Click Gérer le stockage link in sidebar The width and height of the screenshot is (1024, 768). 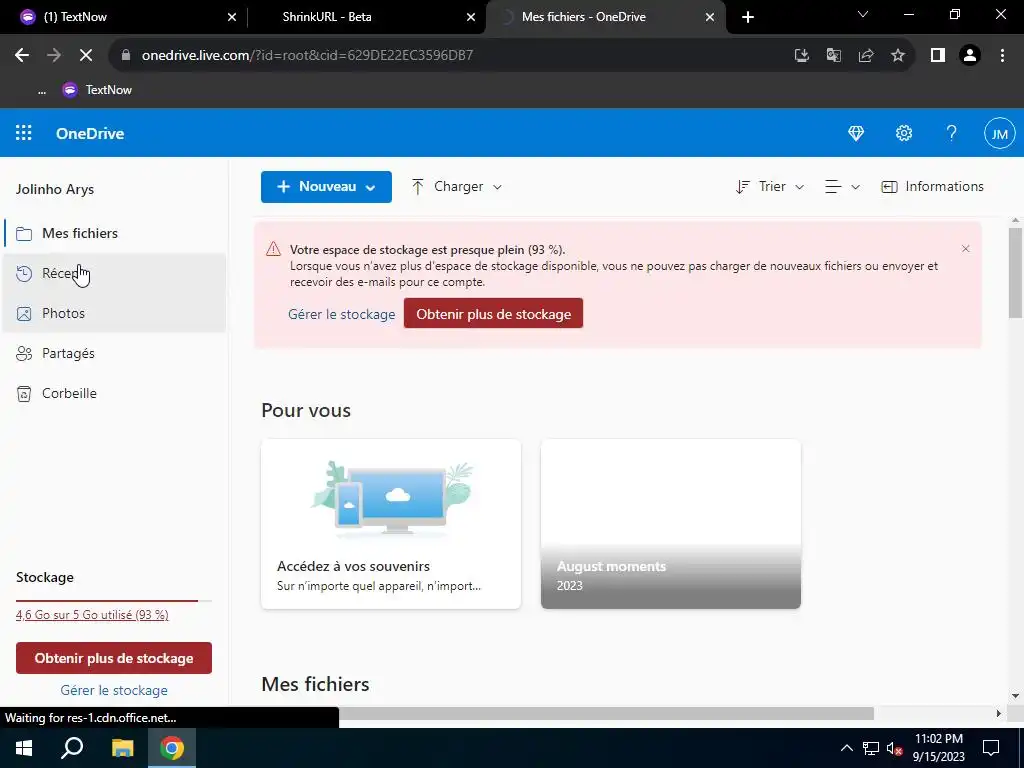pyautogui.click(x=114, y=690)
